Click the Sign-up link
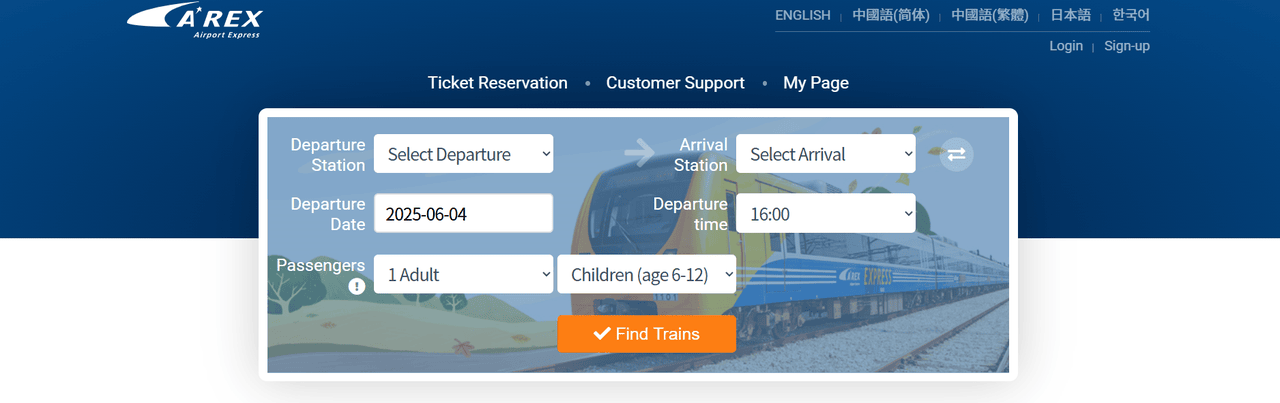The height and width of the screenshot is (403, 1280). pyautogui.click(x=1127, y=46)
